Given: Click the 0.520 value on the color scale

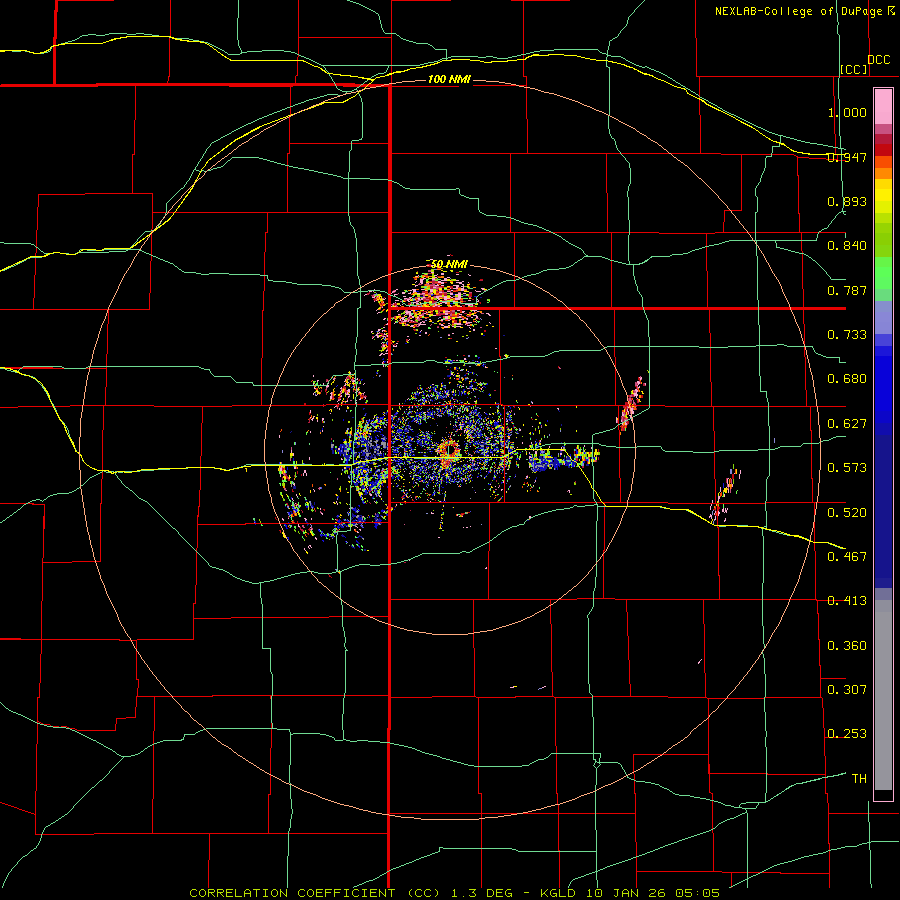Looking at the screenshot, I should (x=847, y=513).
